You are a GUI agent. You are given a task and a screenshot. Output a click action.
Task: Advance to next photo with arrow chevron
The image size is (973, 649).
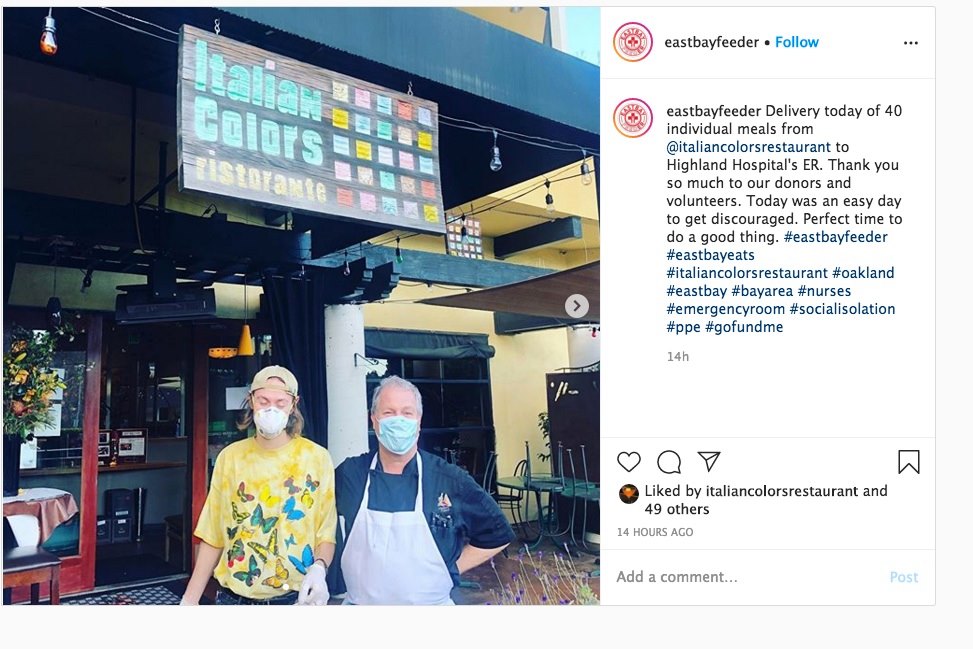[576, 306]
